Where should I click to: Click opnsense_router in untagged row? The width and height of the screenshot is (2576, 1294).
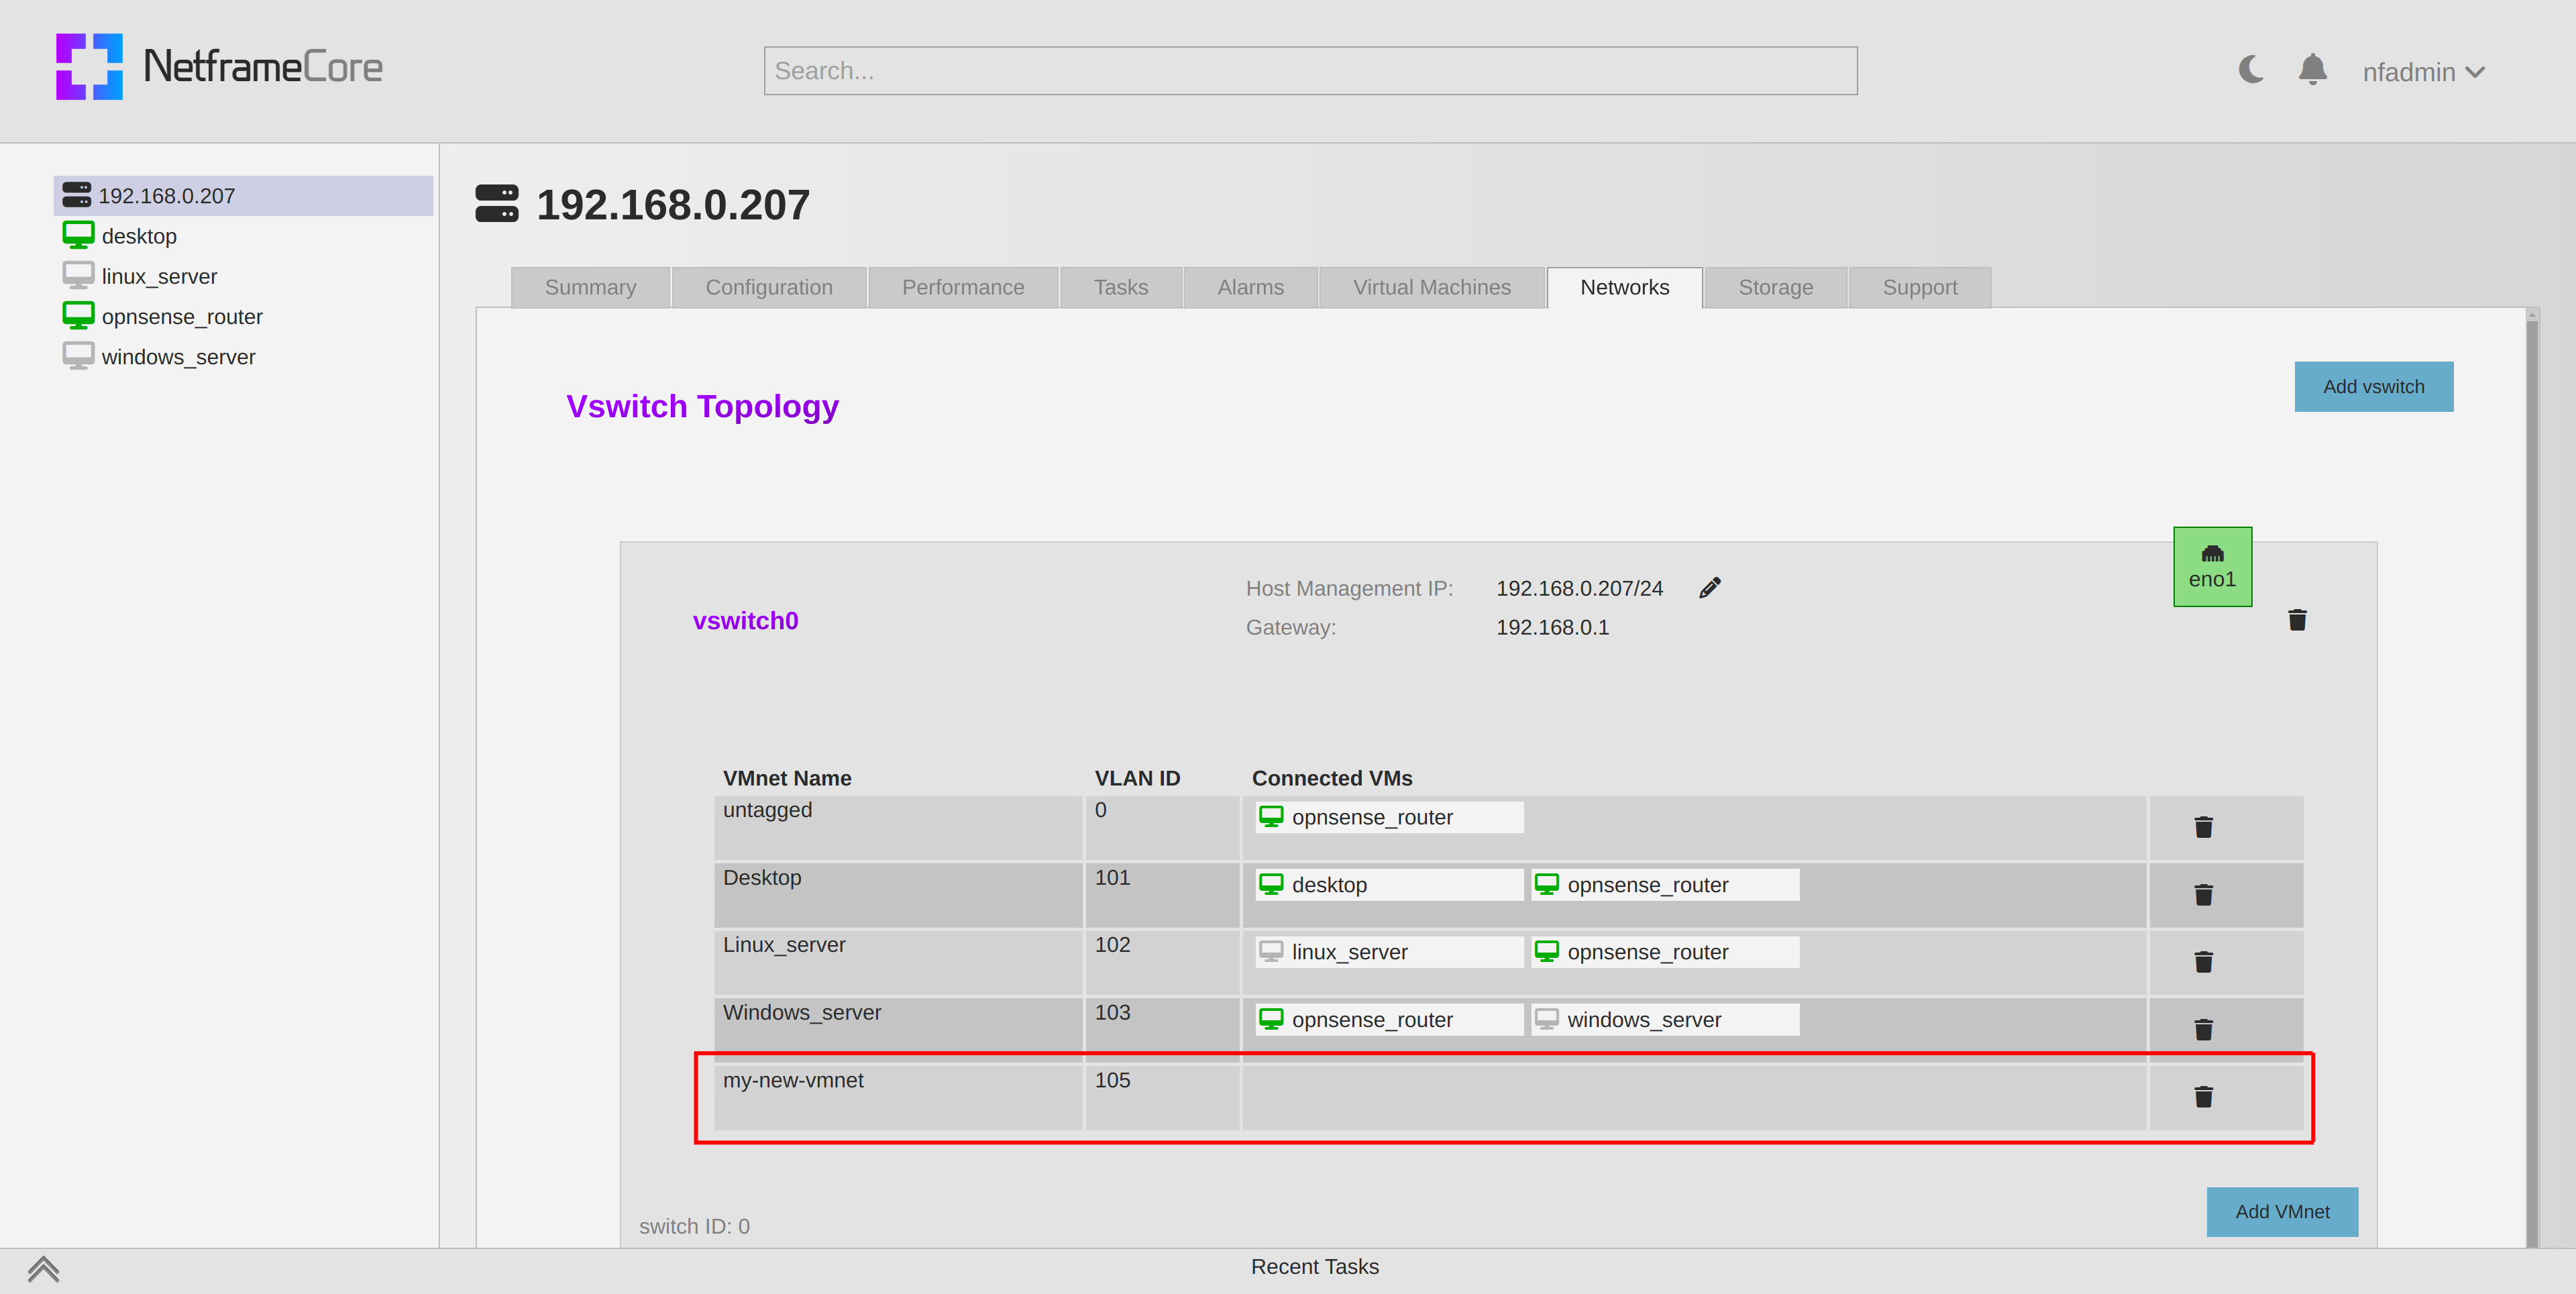tap(1389, 817)
